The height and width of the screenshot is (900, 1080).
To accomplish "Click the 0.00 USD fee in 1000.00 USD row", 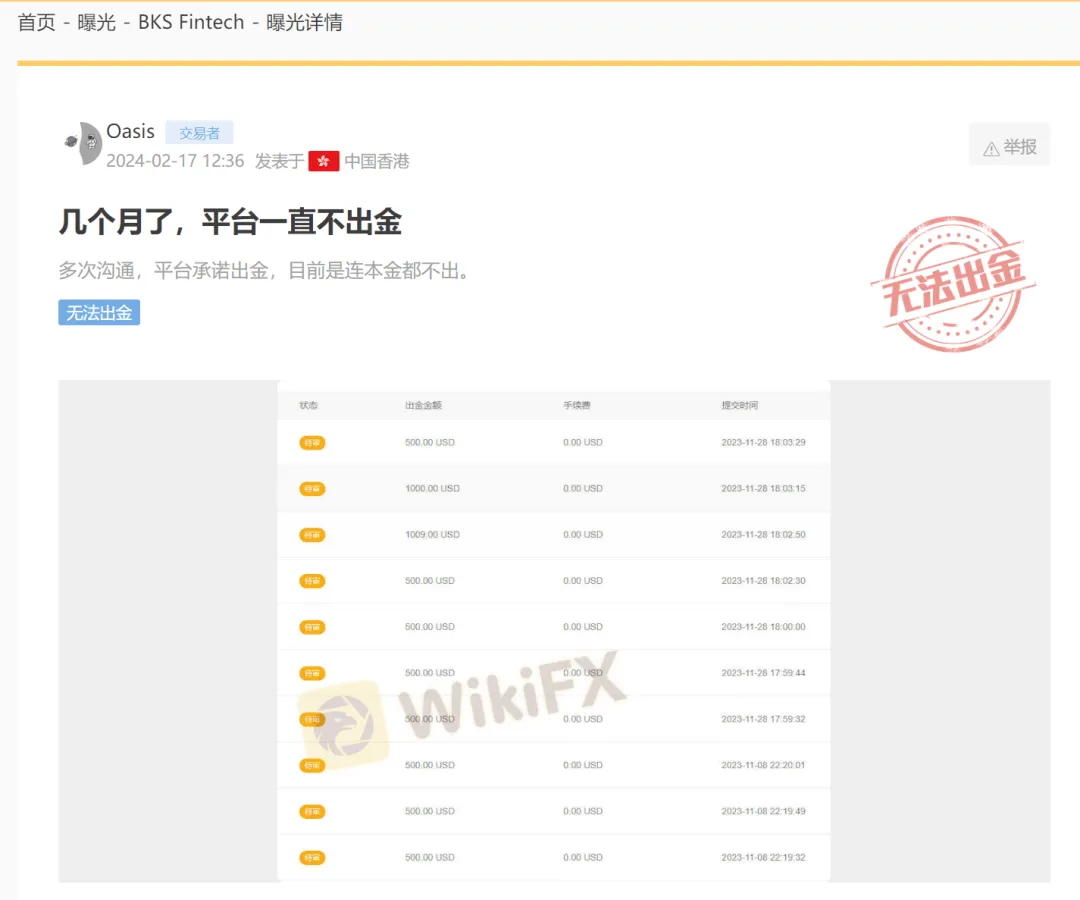I will (x=583, y=488).
